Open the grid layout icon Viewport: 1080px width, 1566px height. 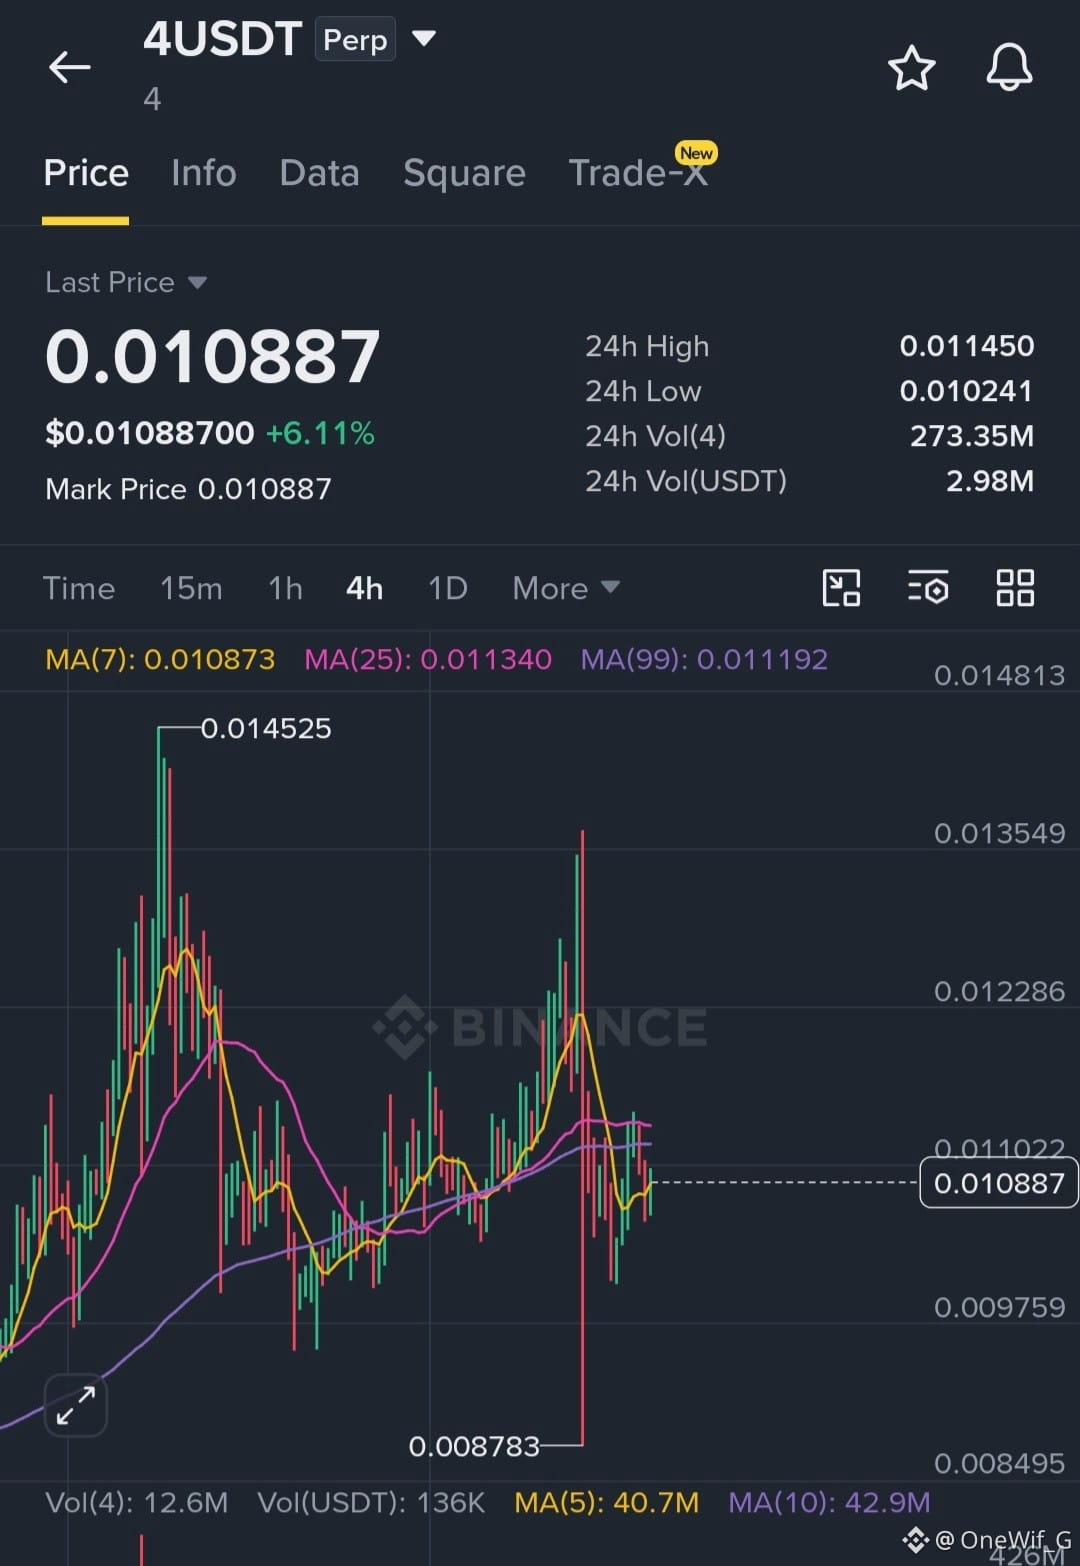[1015, 588]
